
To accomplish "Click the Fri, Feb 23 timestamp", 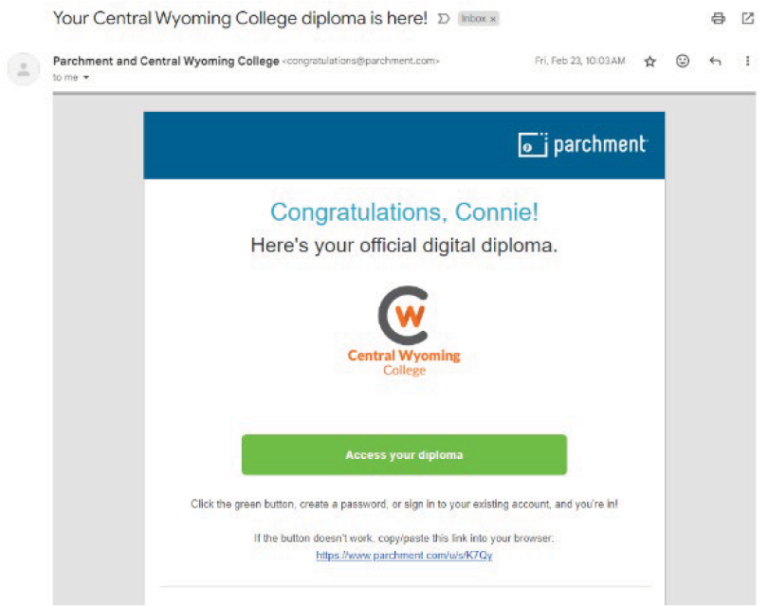I will (580, 61).
